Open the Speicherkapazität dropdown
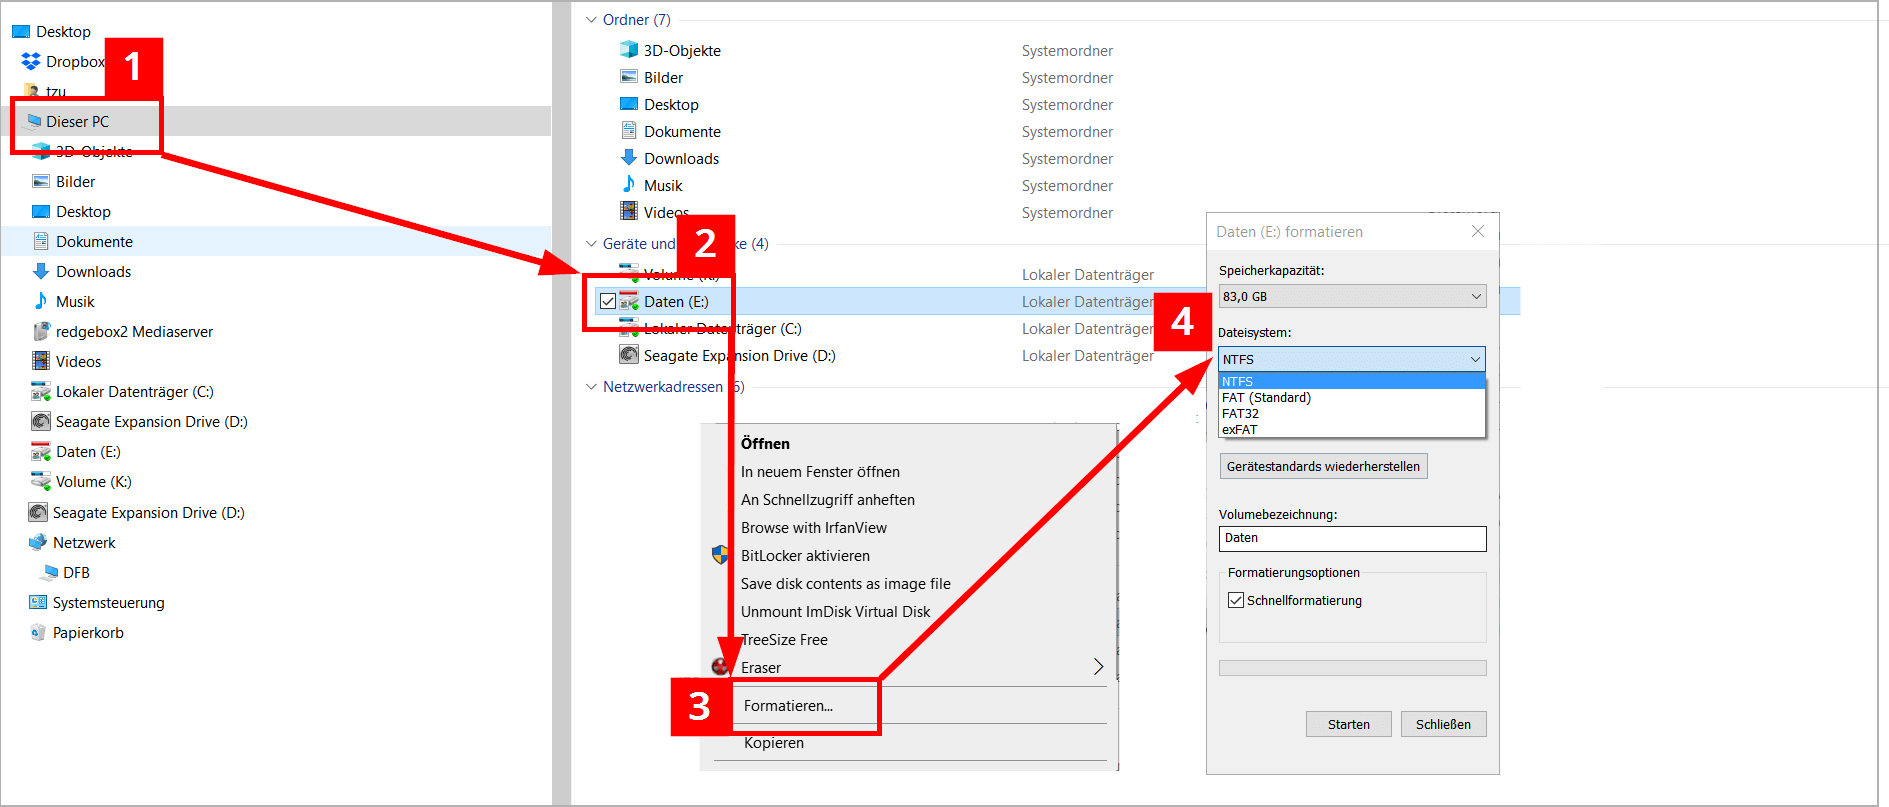The image size is (1889, 807). point(1352,296)
